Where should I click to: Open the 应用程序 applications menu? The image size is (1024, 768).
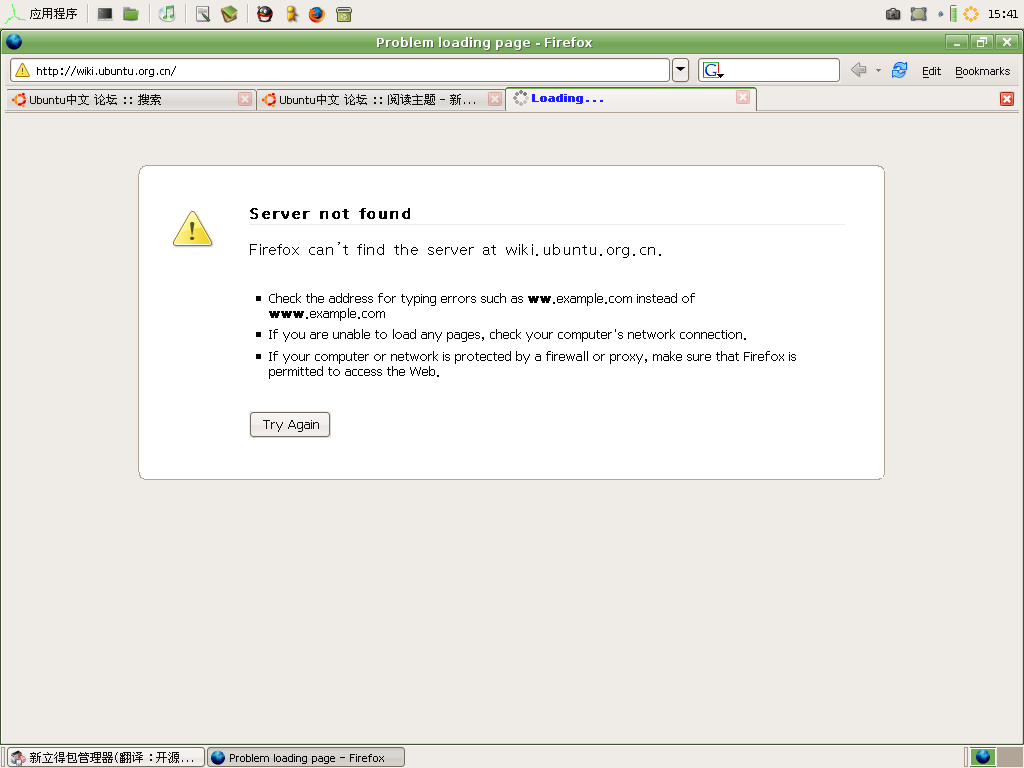(42, 14)
